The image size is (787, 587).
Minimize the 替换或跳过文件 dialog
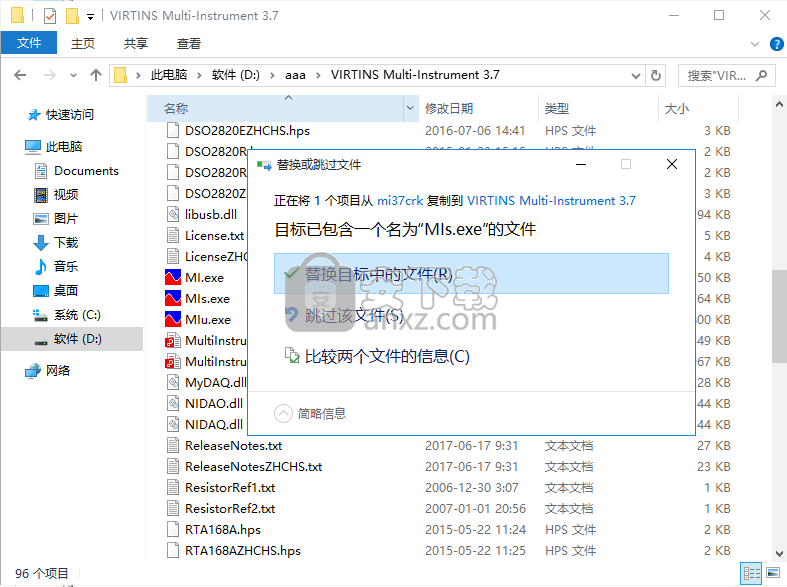[x=581, y=165]
